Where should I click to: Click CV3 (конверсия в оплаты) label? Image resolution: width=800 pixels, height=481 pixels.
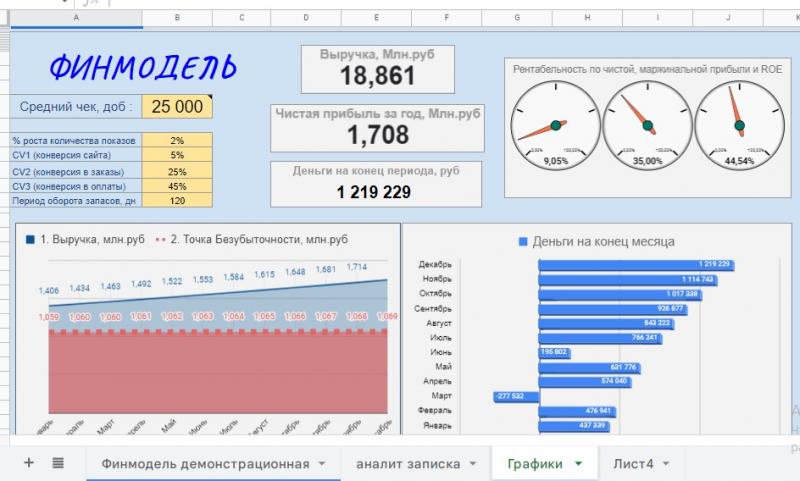pyautogui.click(x=69, y=186)
